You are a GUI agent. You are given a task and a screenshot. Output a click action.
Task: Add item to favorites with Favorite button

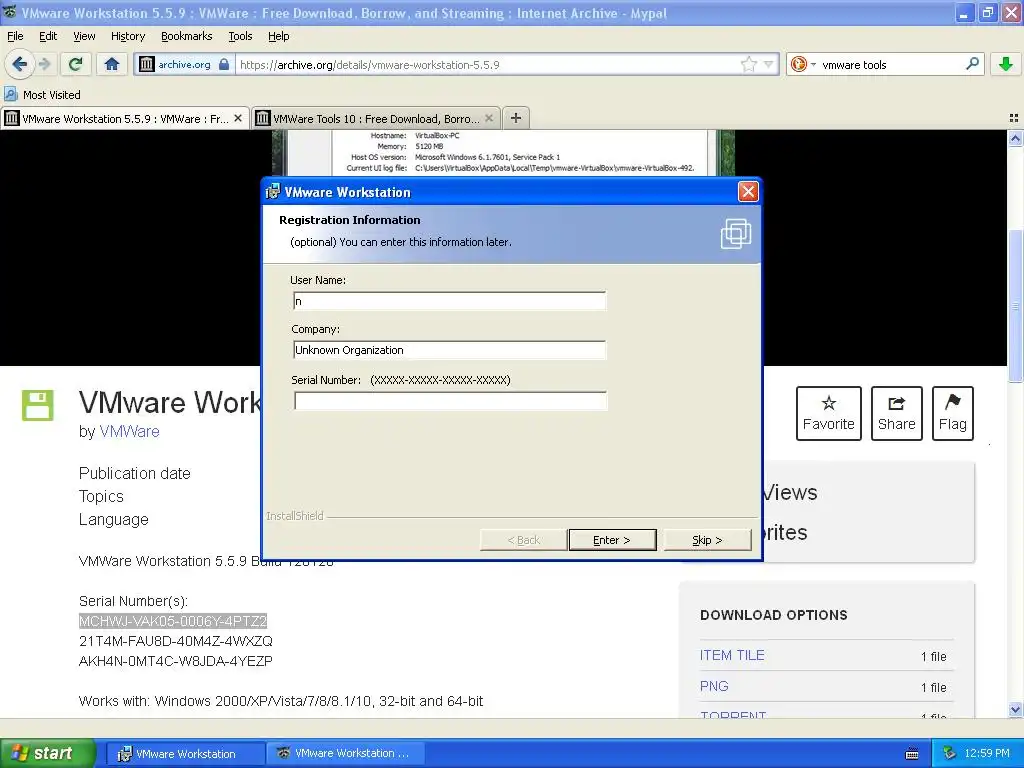829,413
